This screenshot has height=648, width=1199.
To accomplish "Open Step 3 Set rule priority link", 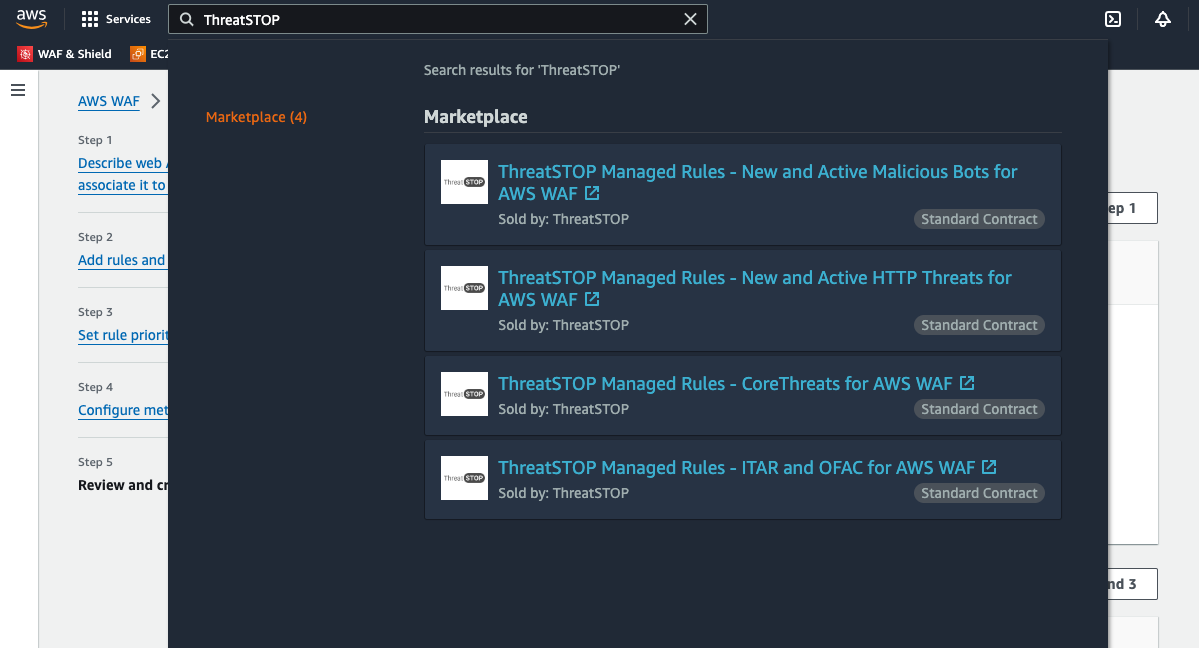I will coord(122,335).
